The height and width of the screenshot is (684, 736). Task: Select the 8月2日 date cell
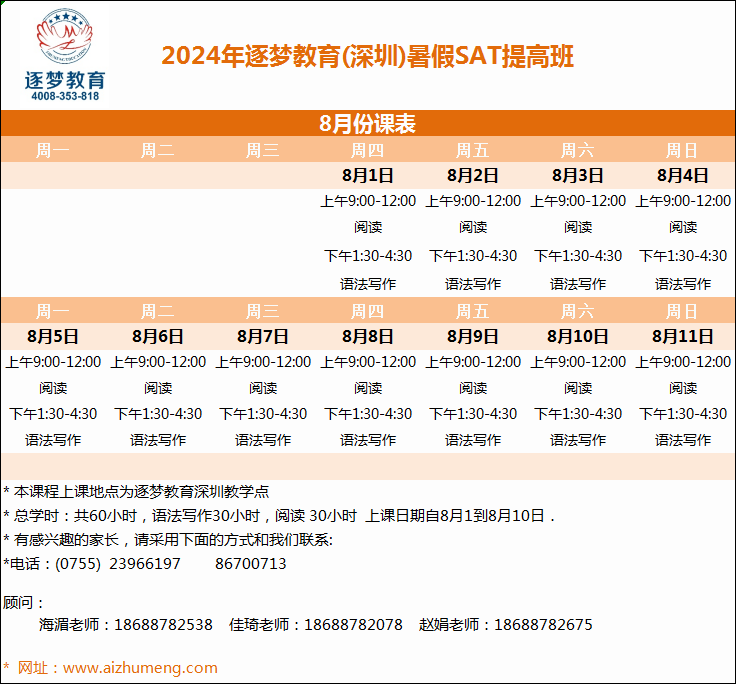click(x=473, y=176)
